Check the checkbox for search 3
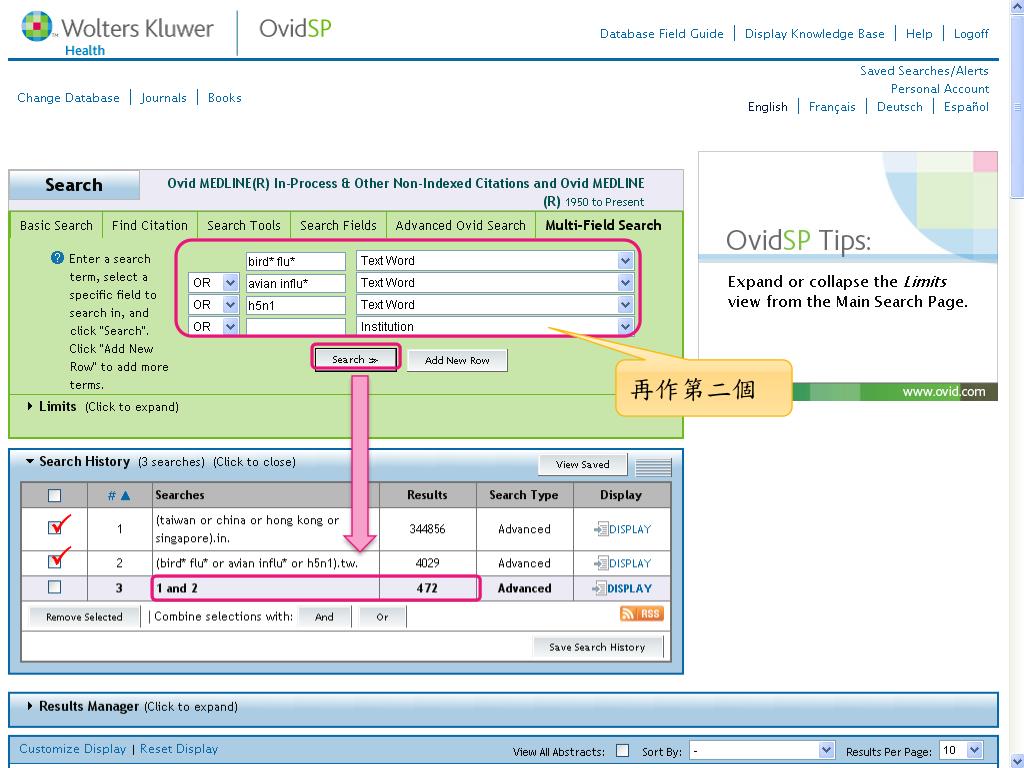Screen dimensions: 1024x768 (55, 587)
